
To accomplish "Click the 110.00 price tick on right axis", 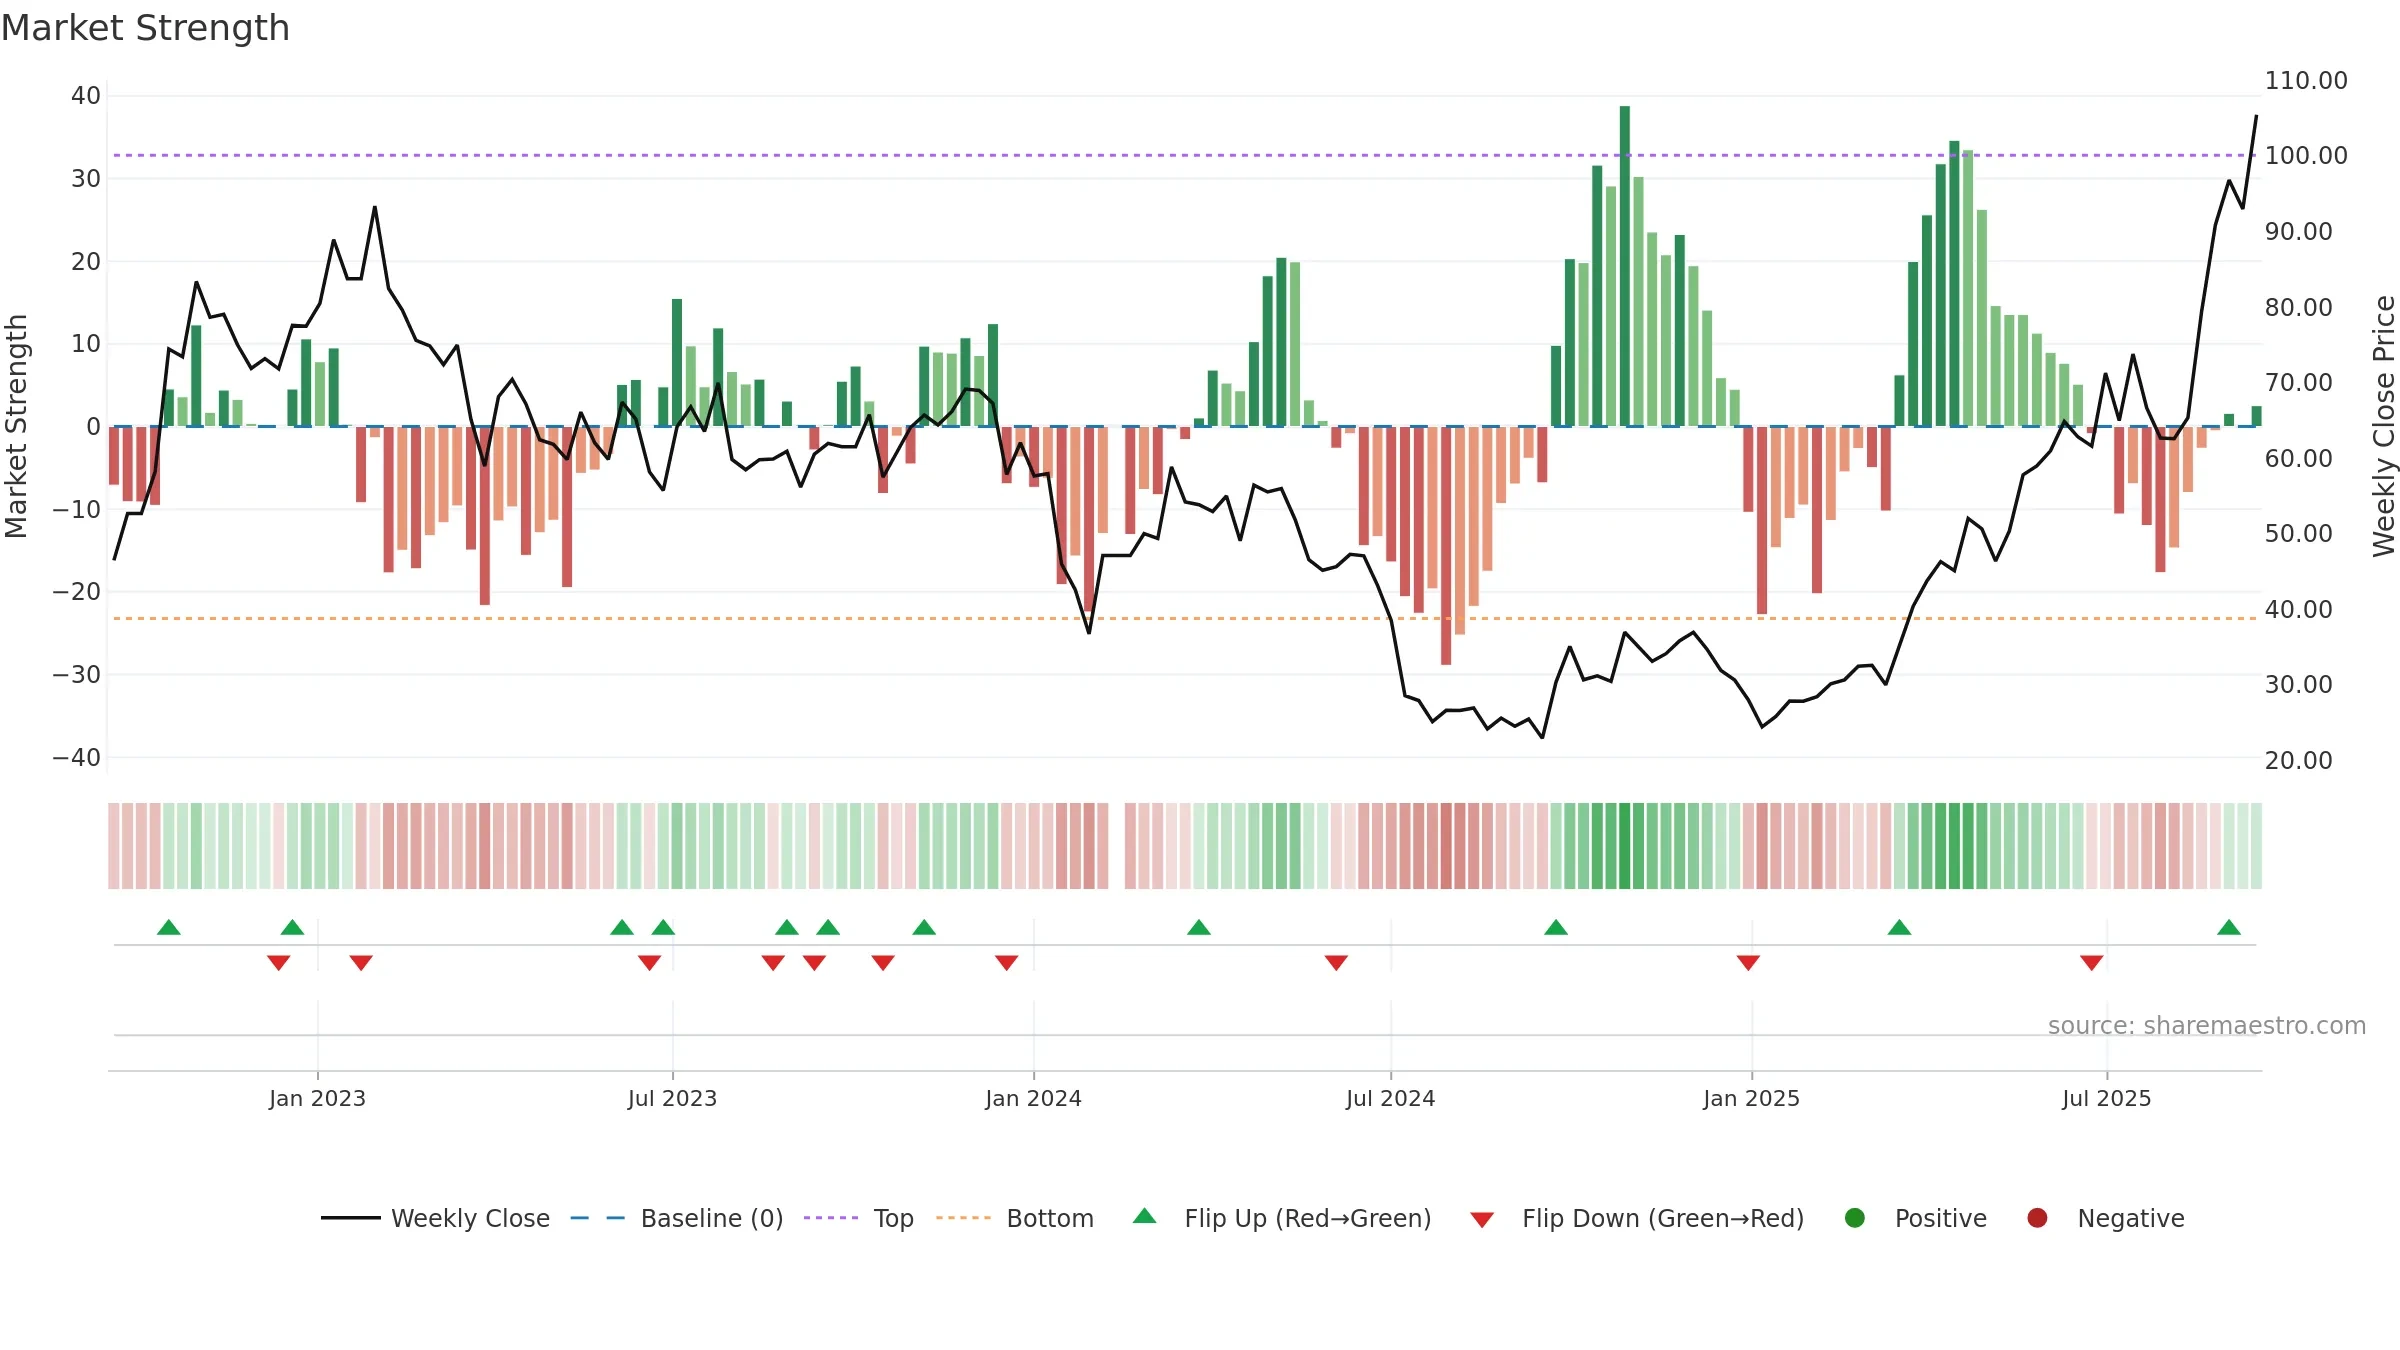I will click(x=2306, y=81).
